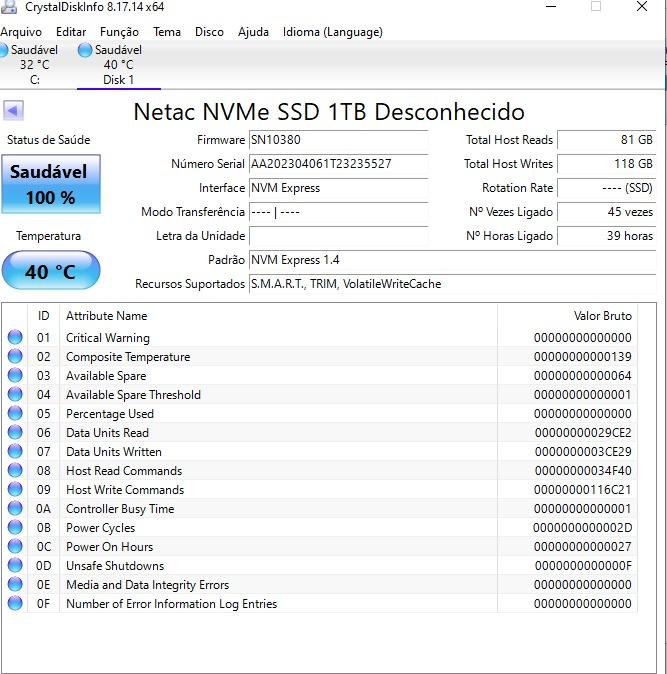Select the Critical Warning attribute name

click(108, 338)
